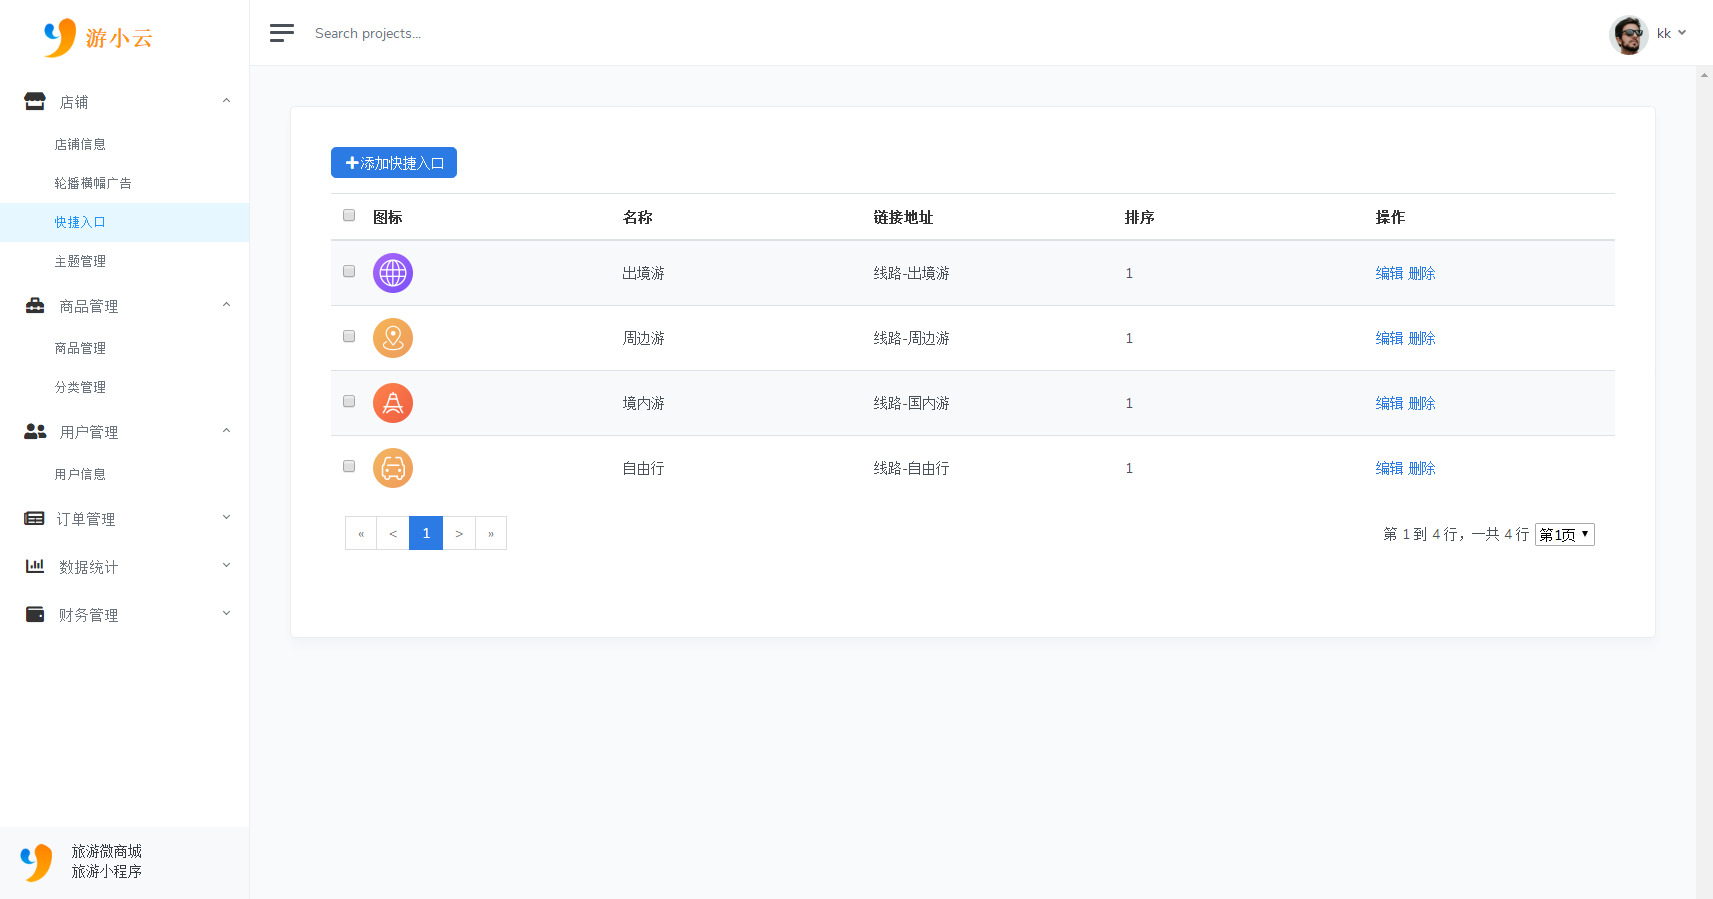This screenshot has width=1713, height=899.
Task: Click the 链接地址 column header
Action: 903,217
